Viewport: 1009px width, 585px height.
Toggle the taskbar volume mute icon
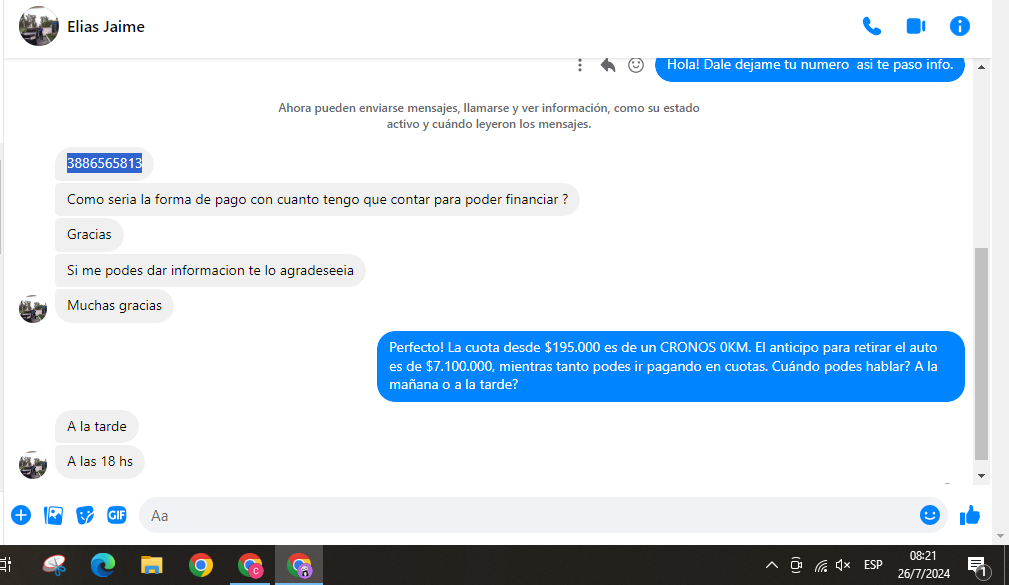pos(843,565)
